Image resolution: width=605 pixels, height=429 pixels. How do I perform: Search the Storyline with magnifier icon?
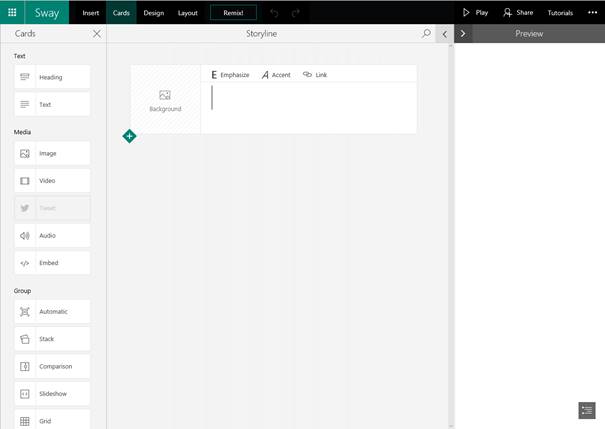[x=427, y=33]
